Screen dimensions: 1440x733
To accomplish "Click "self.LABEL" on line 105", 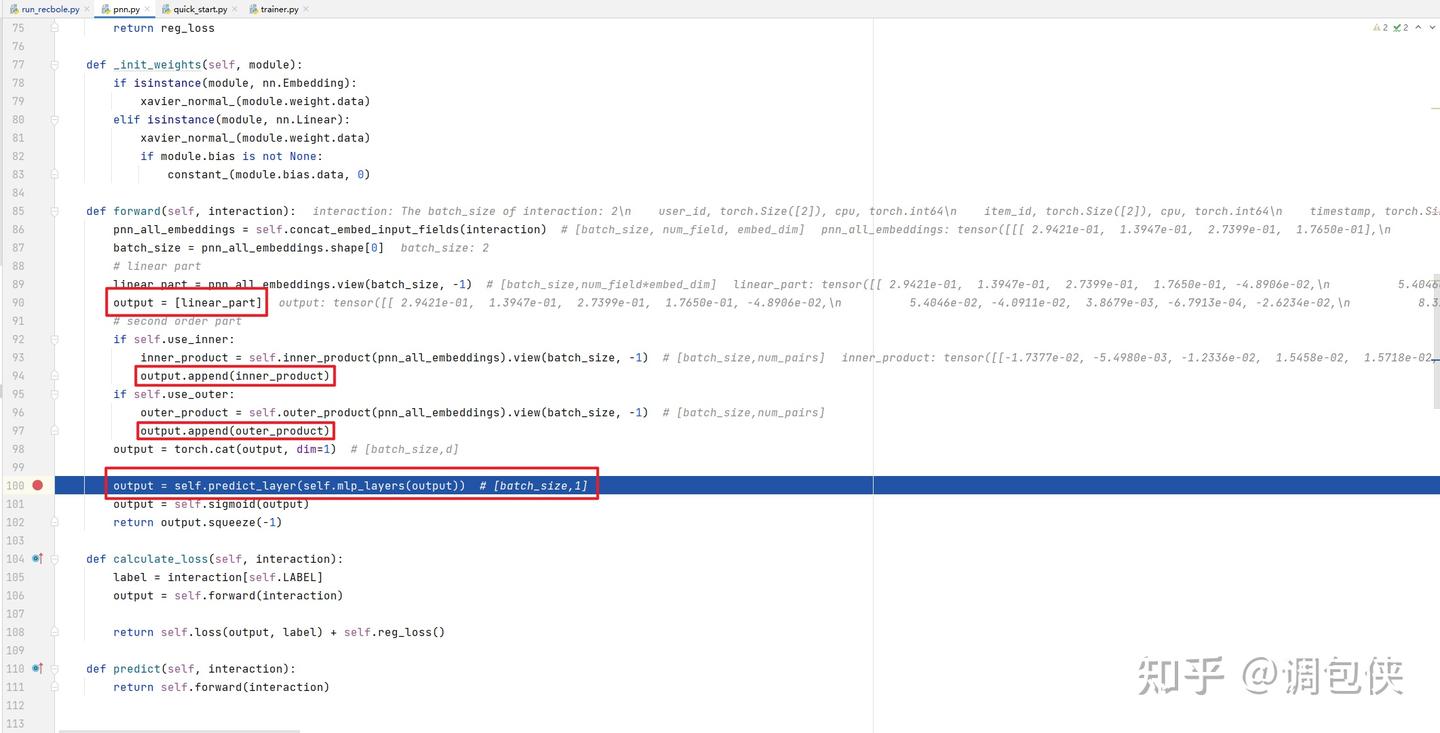I will click(283, 577).
